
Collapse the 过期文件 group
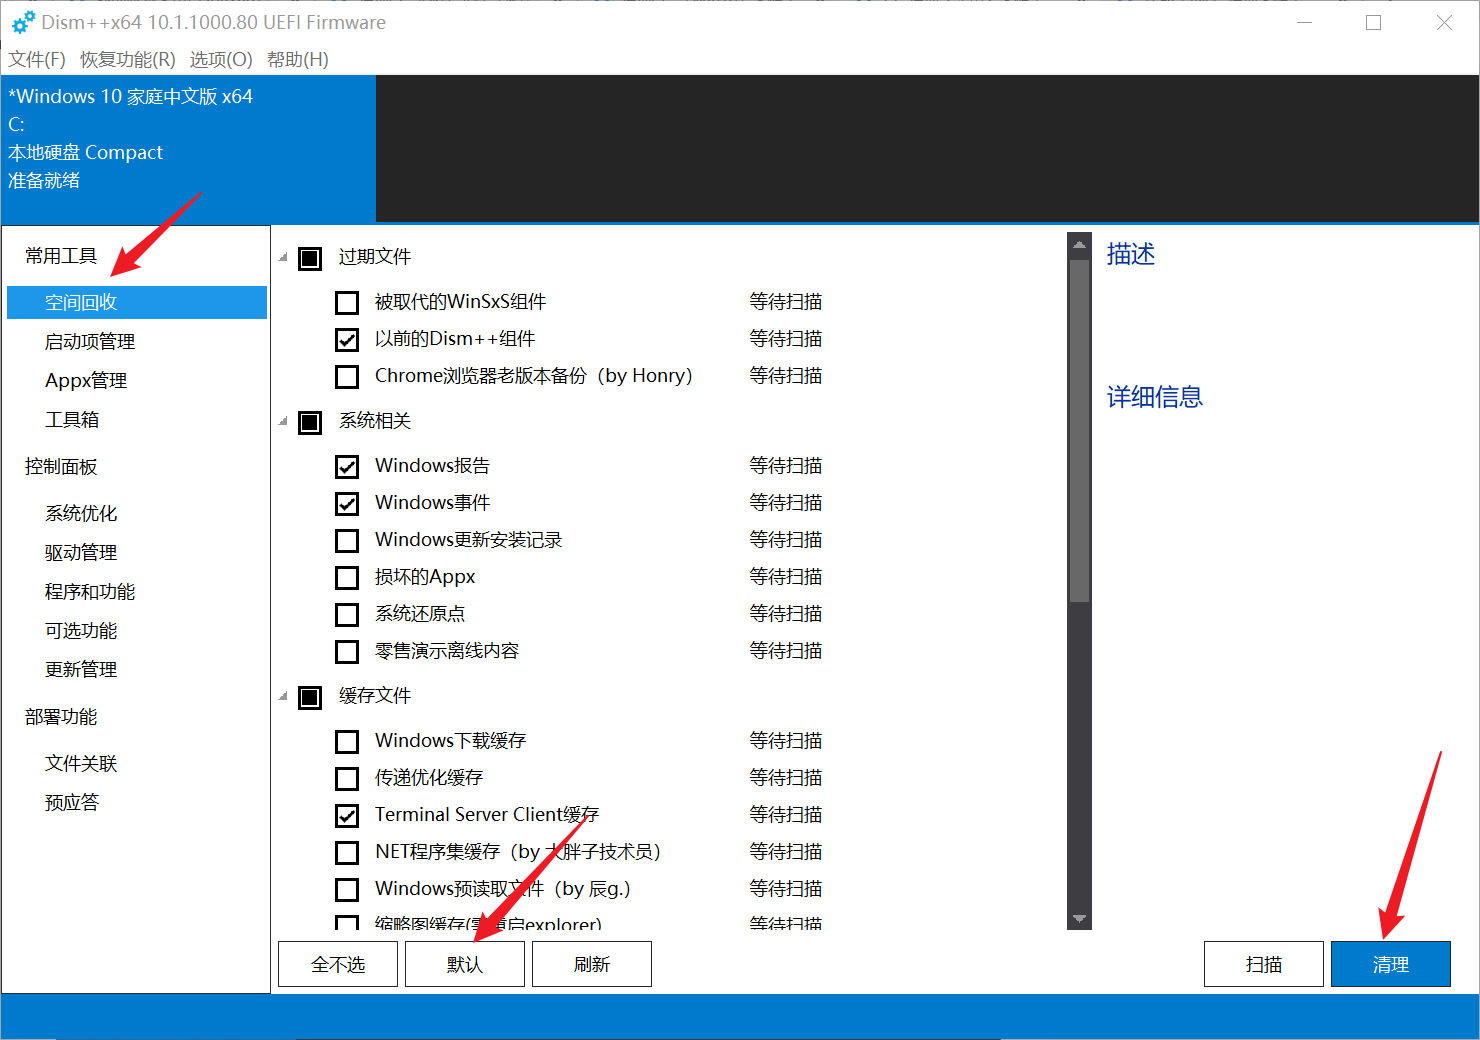click(x=283, y=258)
